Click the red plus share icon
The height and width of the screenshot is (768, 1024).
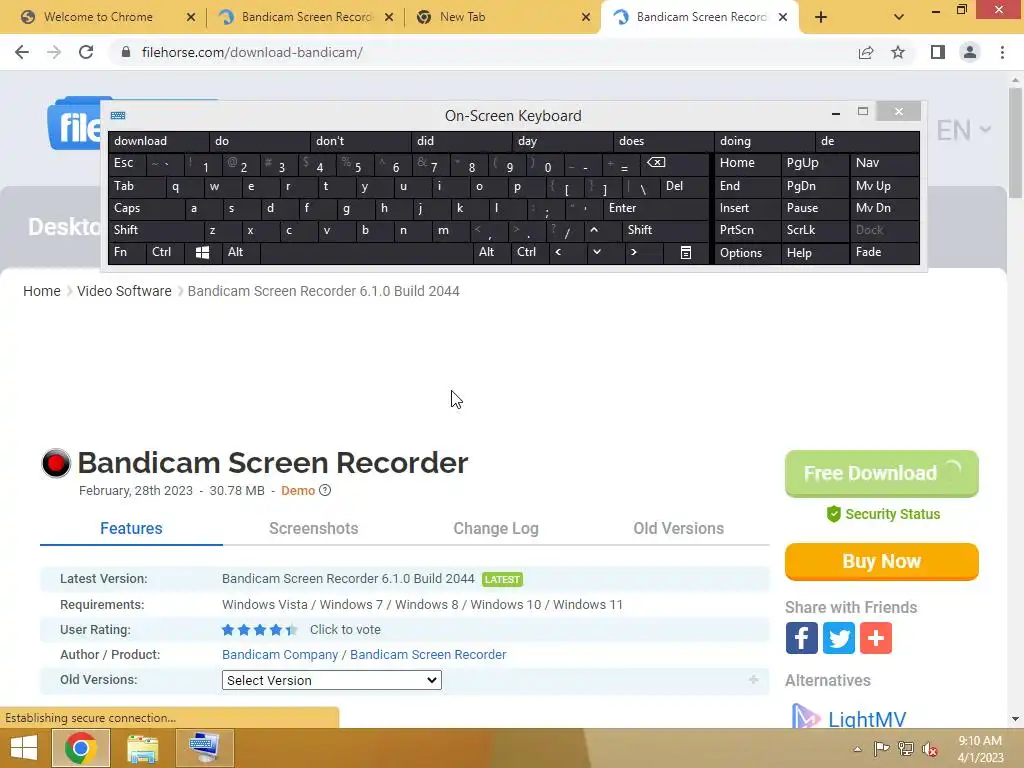876,638
